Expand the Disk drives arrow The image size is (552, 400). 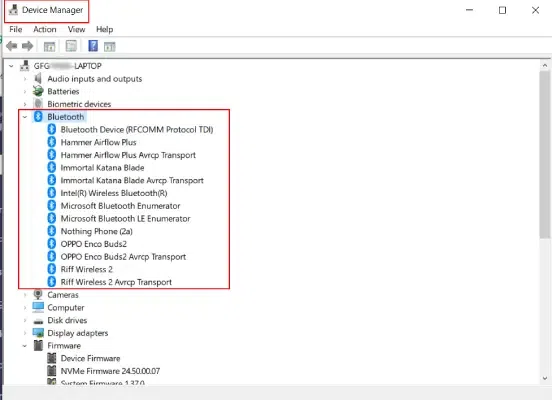25,320
